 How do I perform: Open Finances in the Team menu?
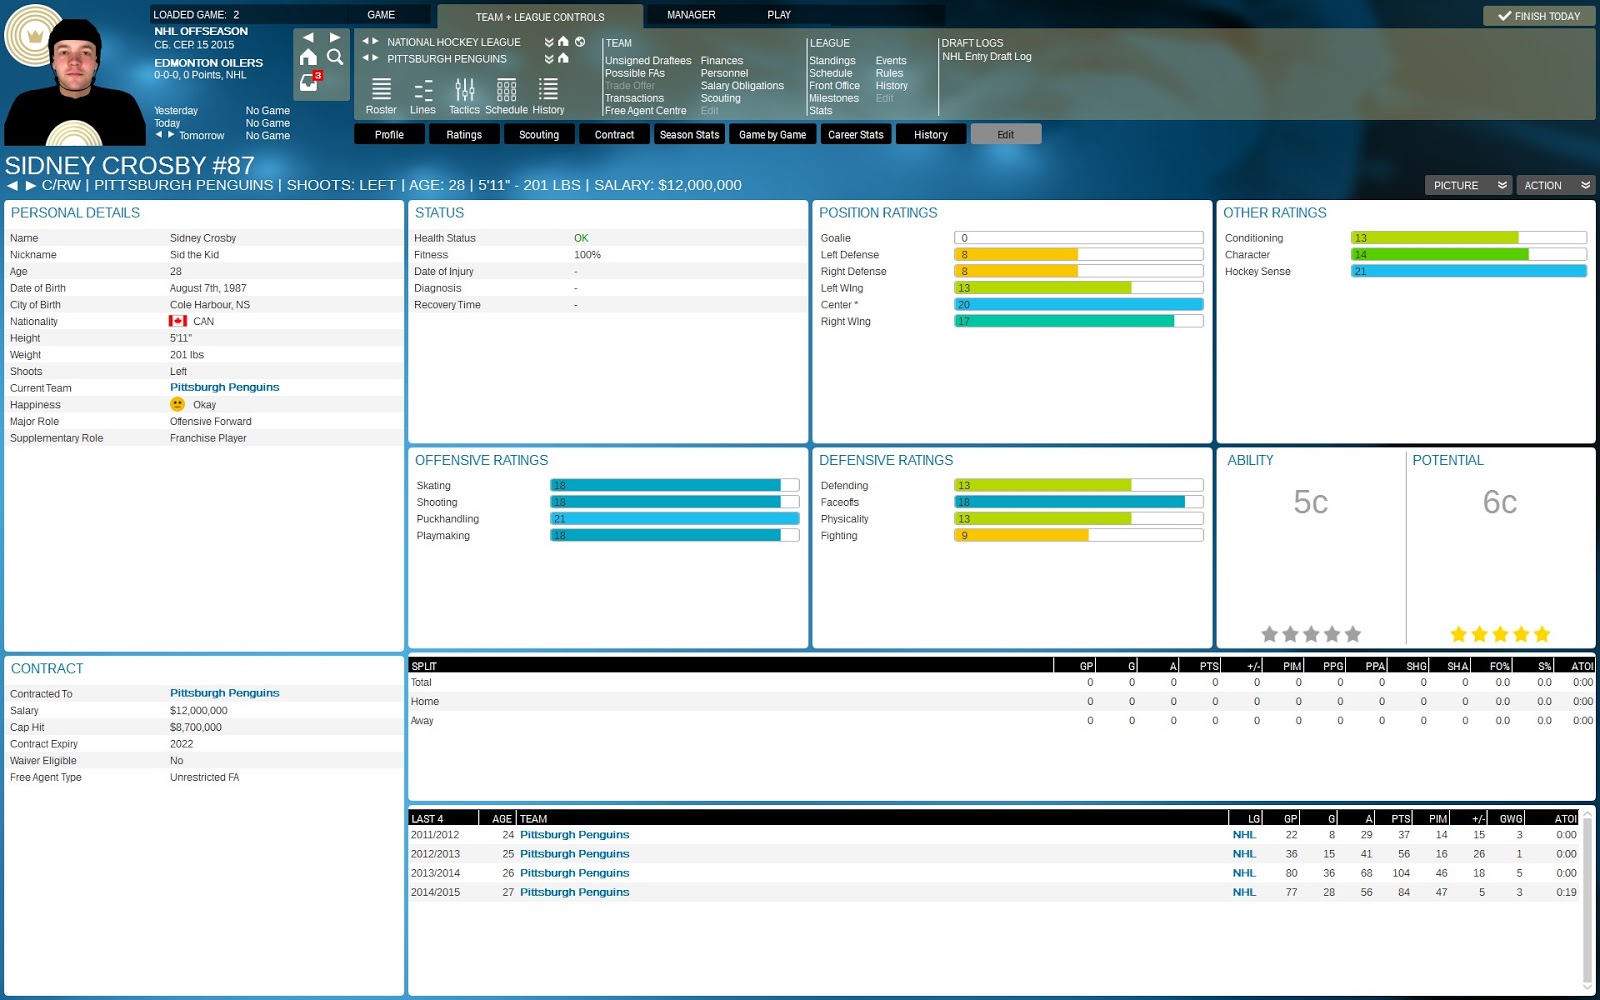(721, 61)
